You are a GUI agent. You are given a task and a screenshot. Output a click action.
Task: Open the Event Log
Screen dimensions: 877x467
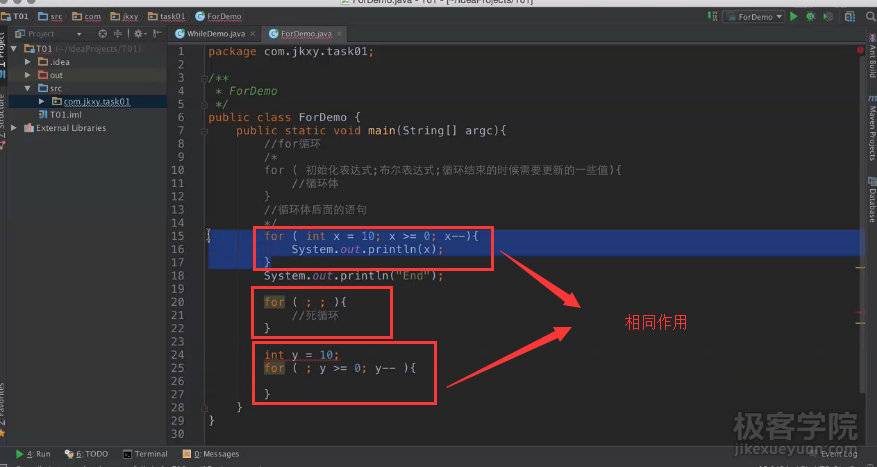[833, 454]
